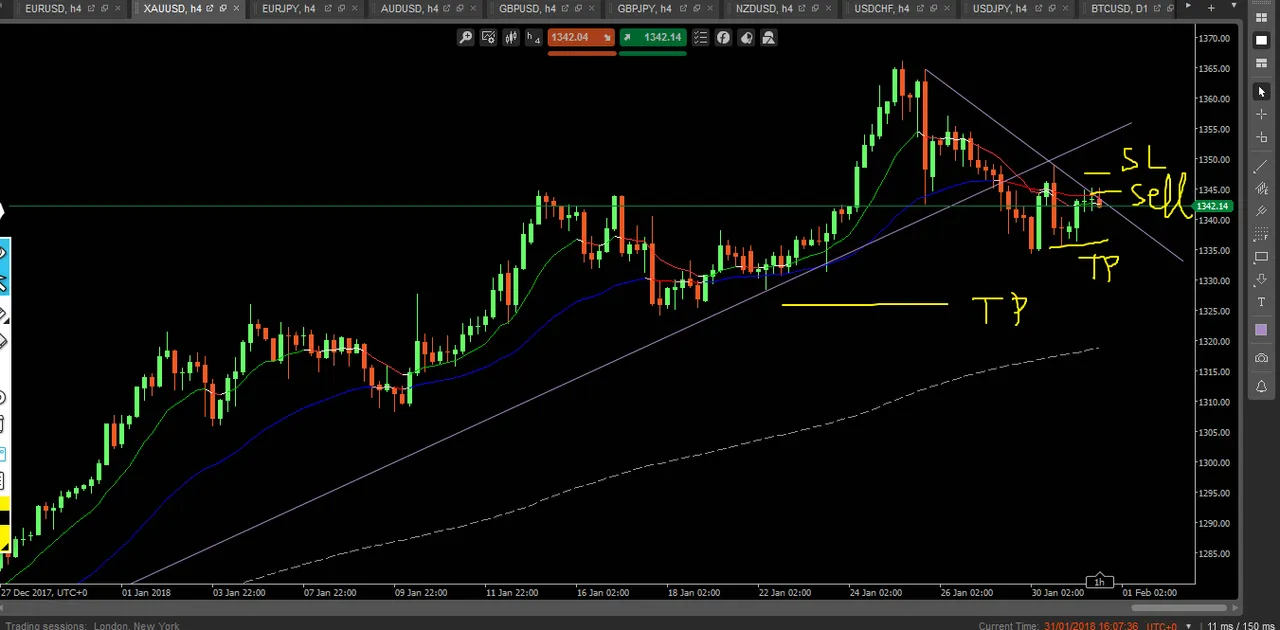Create a price alert with bell icon
Image resolution: width=1280 pixels, height=630 pixels.
click(1261, 386)
